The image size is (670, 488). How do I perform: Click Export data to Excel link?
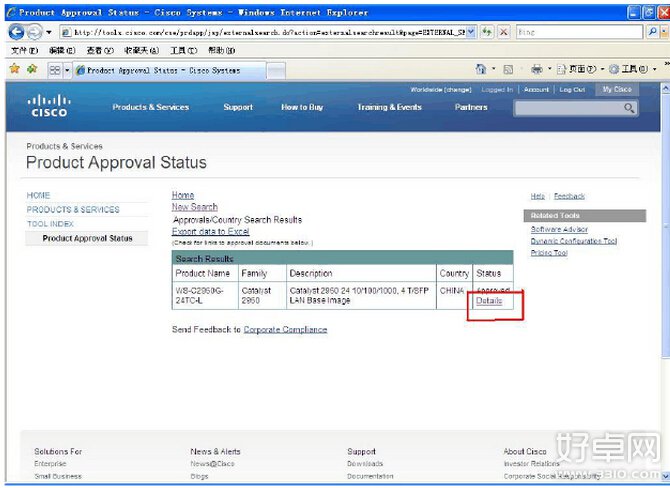point(211,232)
